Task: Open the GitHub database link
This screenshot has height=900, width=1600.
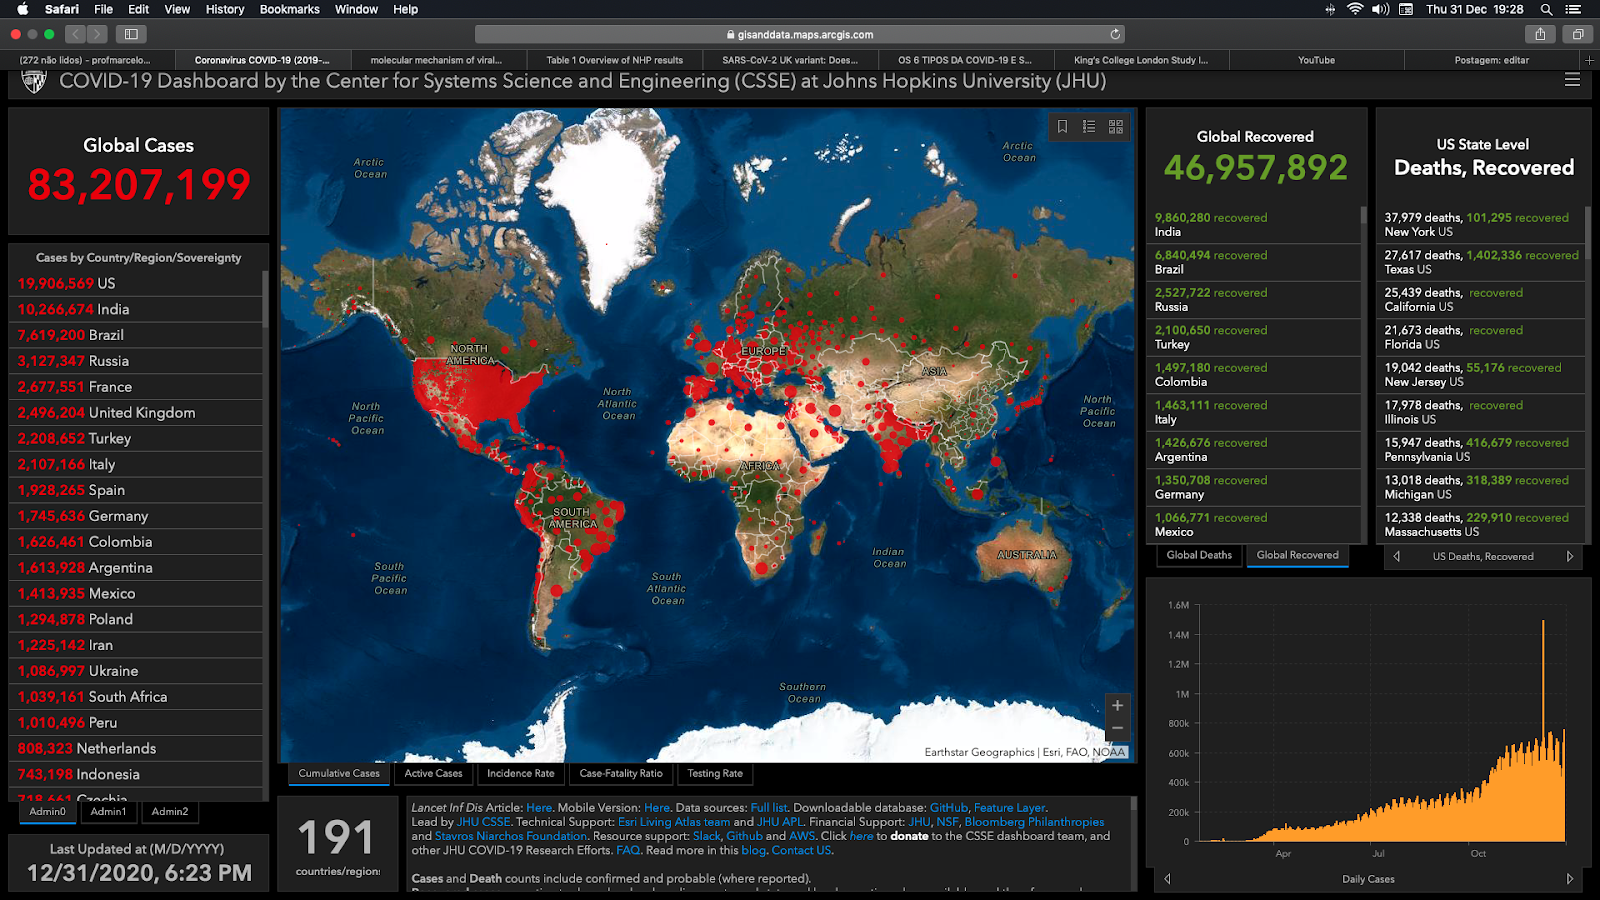Action: pyautogui.click(x=949, y=808)
